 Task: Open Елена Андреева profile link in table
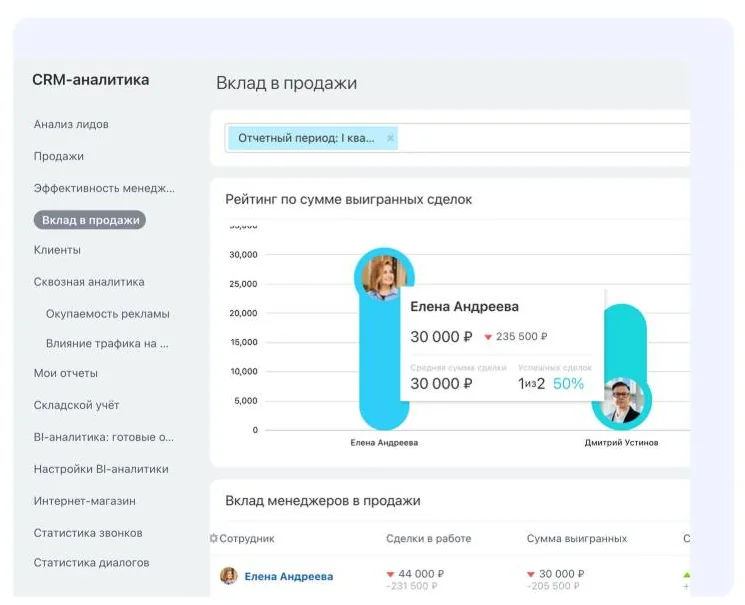click(288, 576)
